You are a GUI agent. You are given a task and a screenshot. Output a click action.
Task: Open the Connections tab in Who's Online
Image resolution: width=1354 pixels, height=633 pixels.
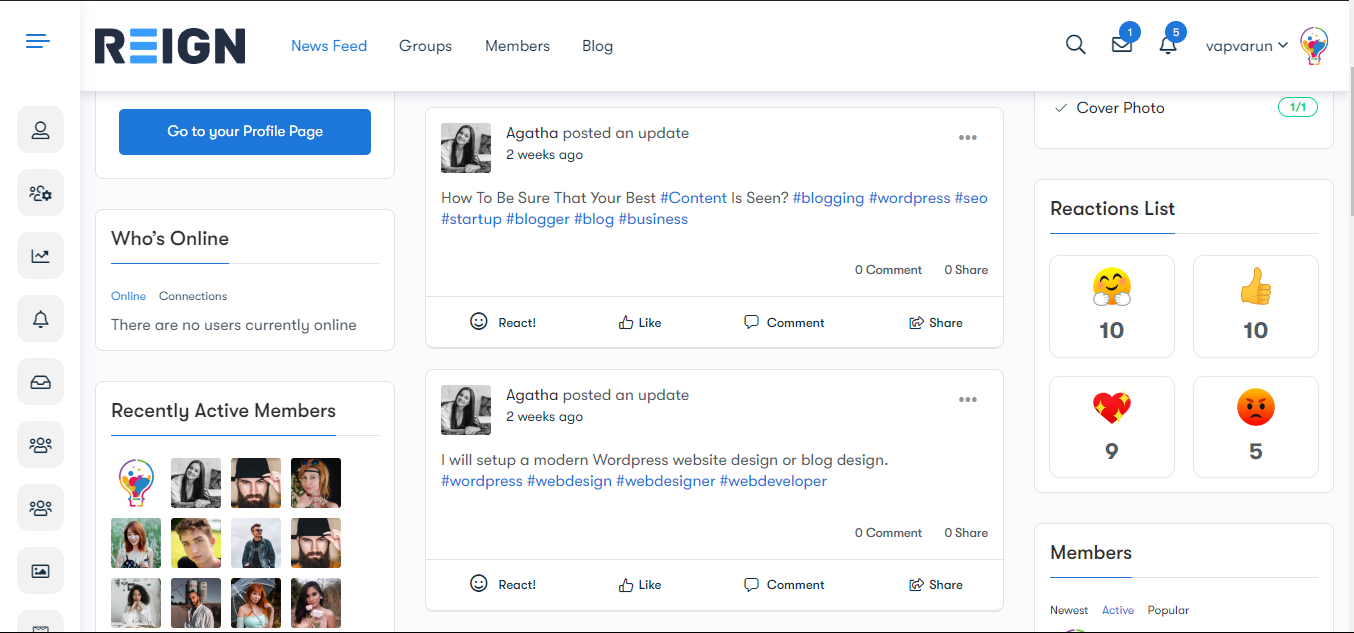pyautogui.click(x=192, y=295)
